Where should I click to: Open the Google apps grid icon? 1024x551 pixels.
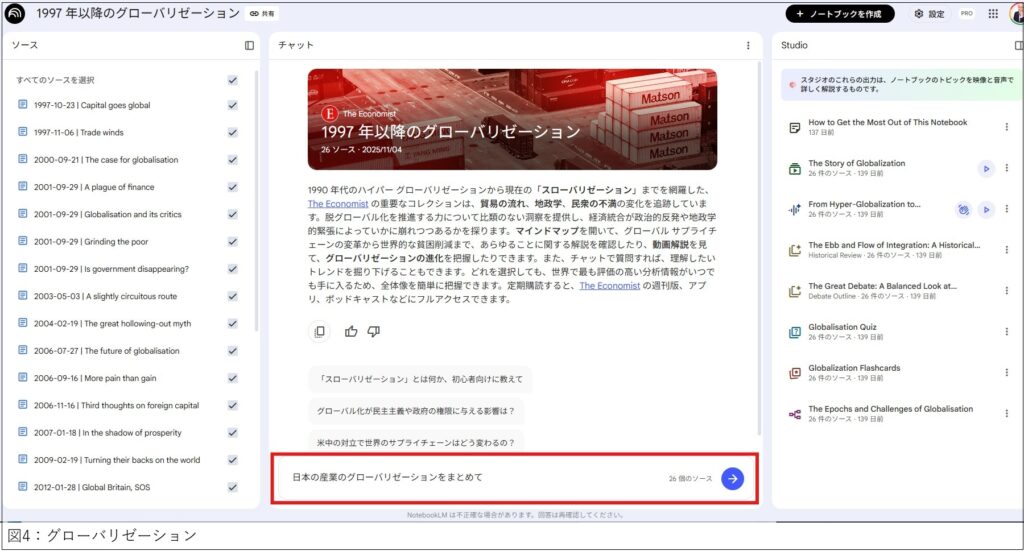tap(993, 14)
